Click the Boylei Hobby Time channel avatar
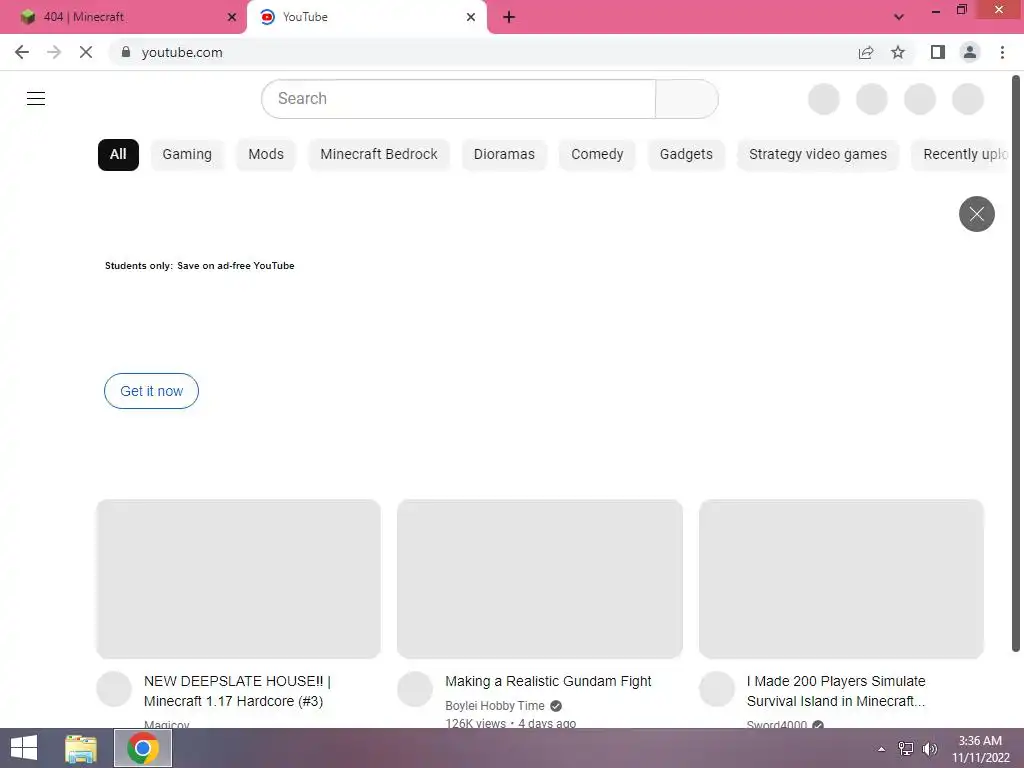This screenshot has width=1024, height=768. click(x=415, y=689)
